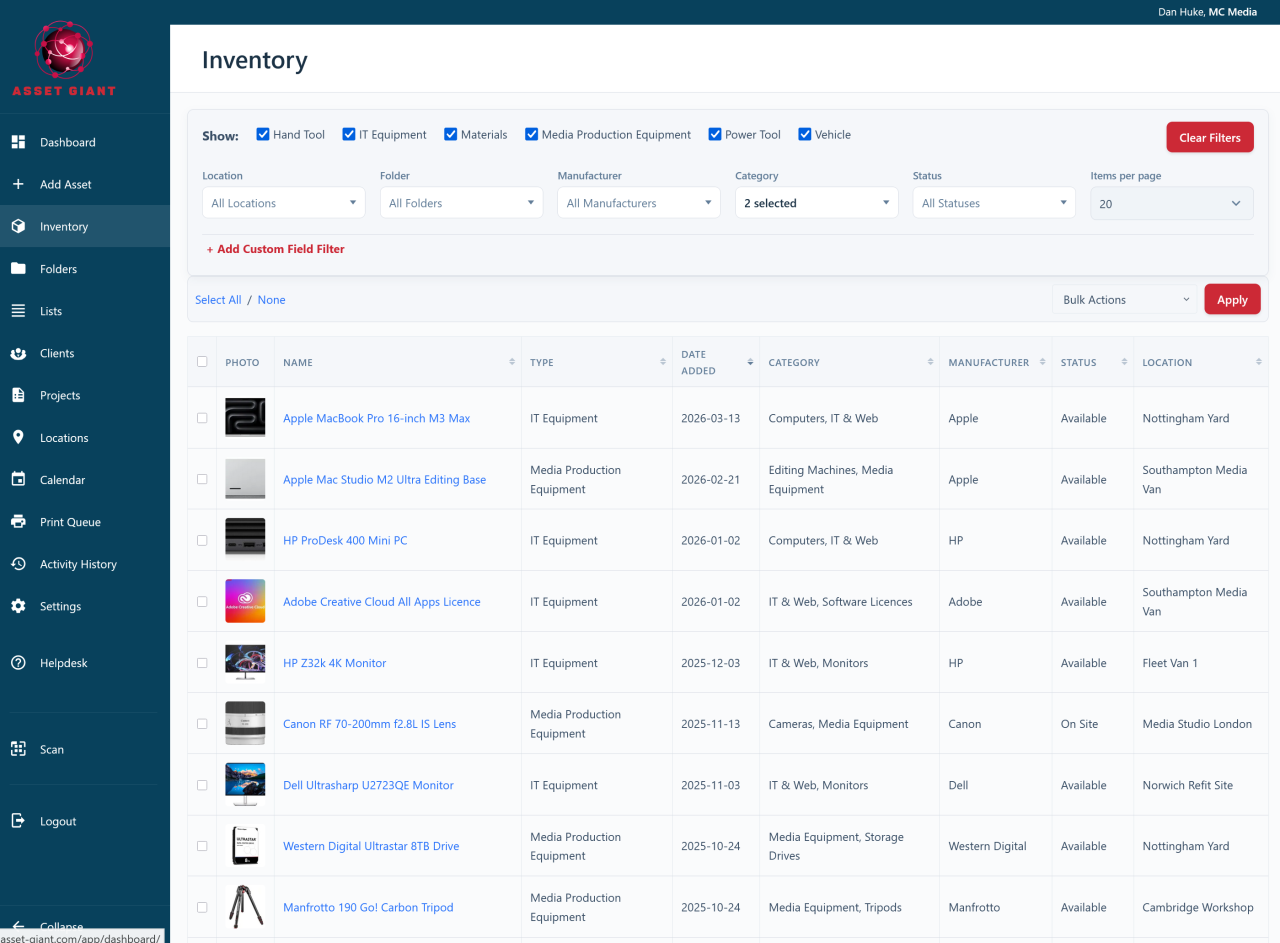This screenshot has height=943, width=1280.
Task: Sort by Status column sort arrows
Action: click(1125, 362)
